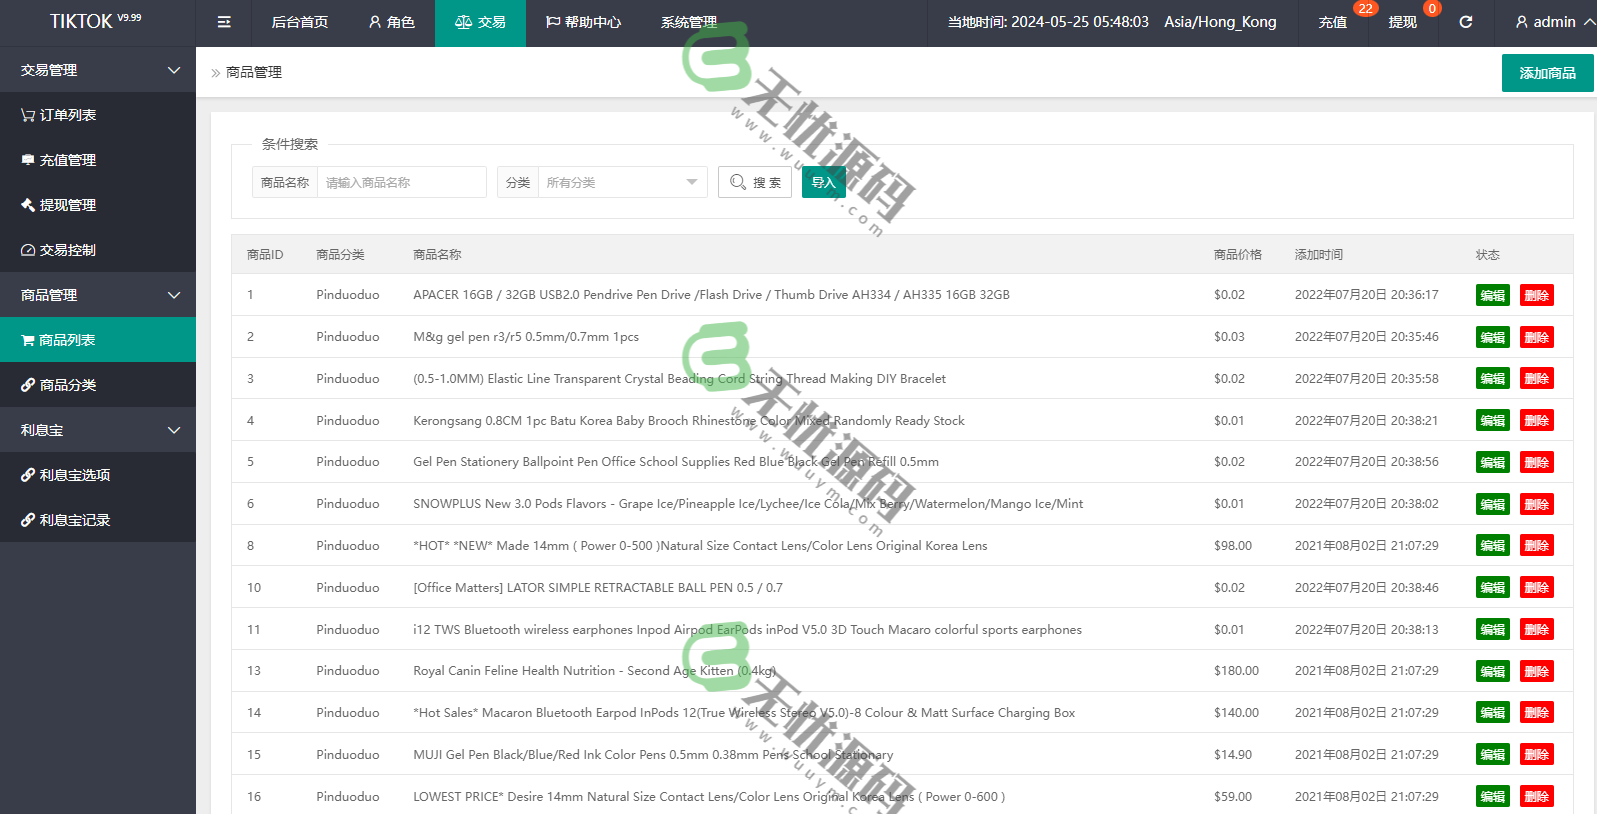Go to 提现管理 in sidebar
This screenshot has height=814, width=1597.
click(x=67, y=205)
